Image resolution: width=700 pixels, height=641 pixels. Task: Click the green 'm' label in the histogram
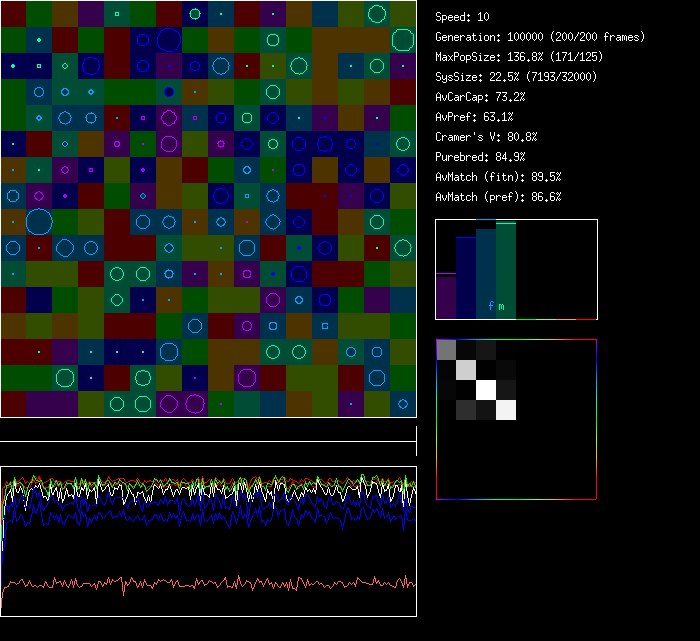[x=502, y=306]
